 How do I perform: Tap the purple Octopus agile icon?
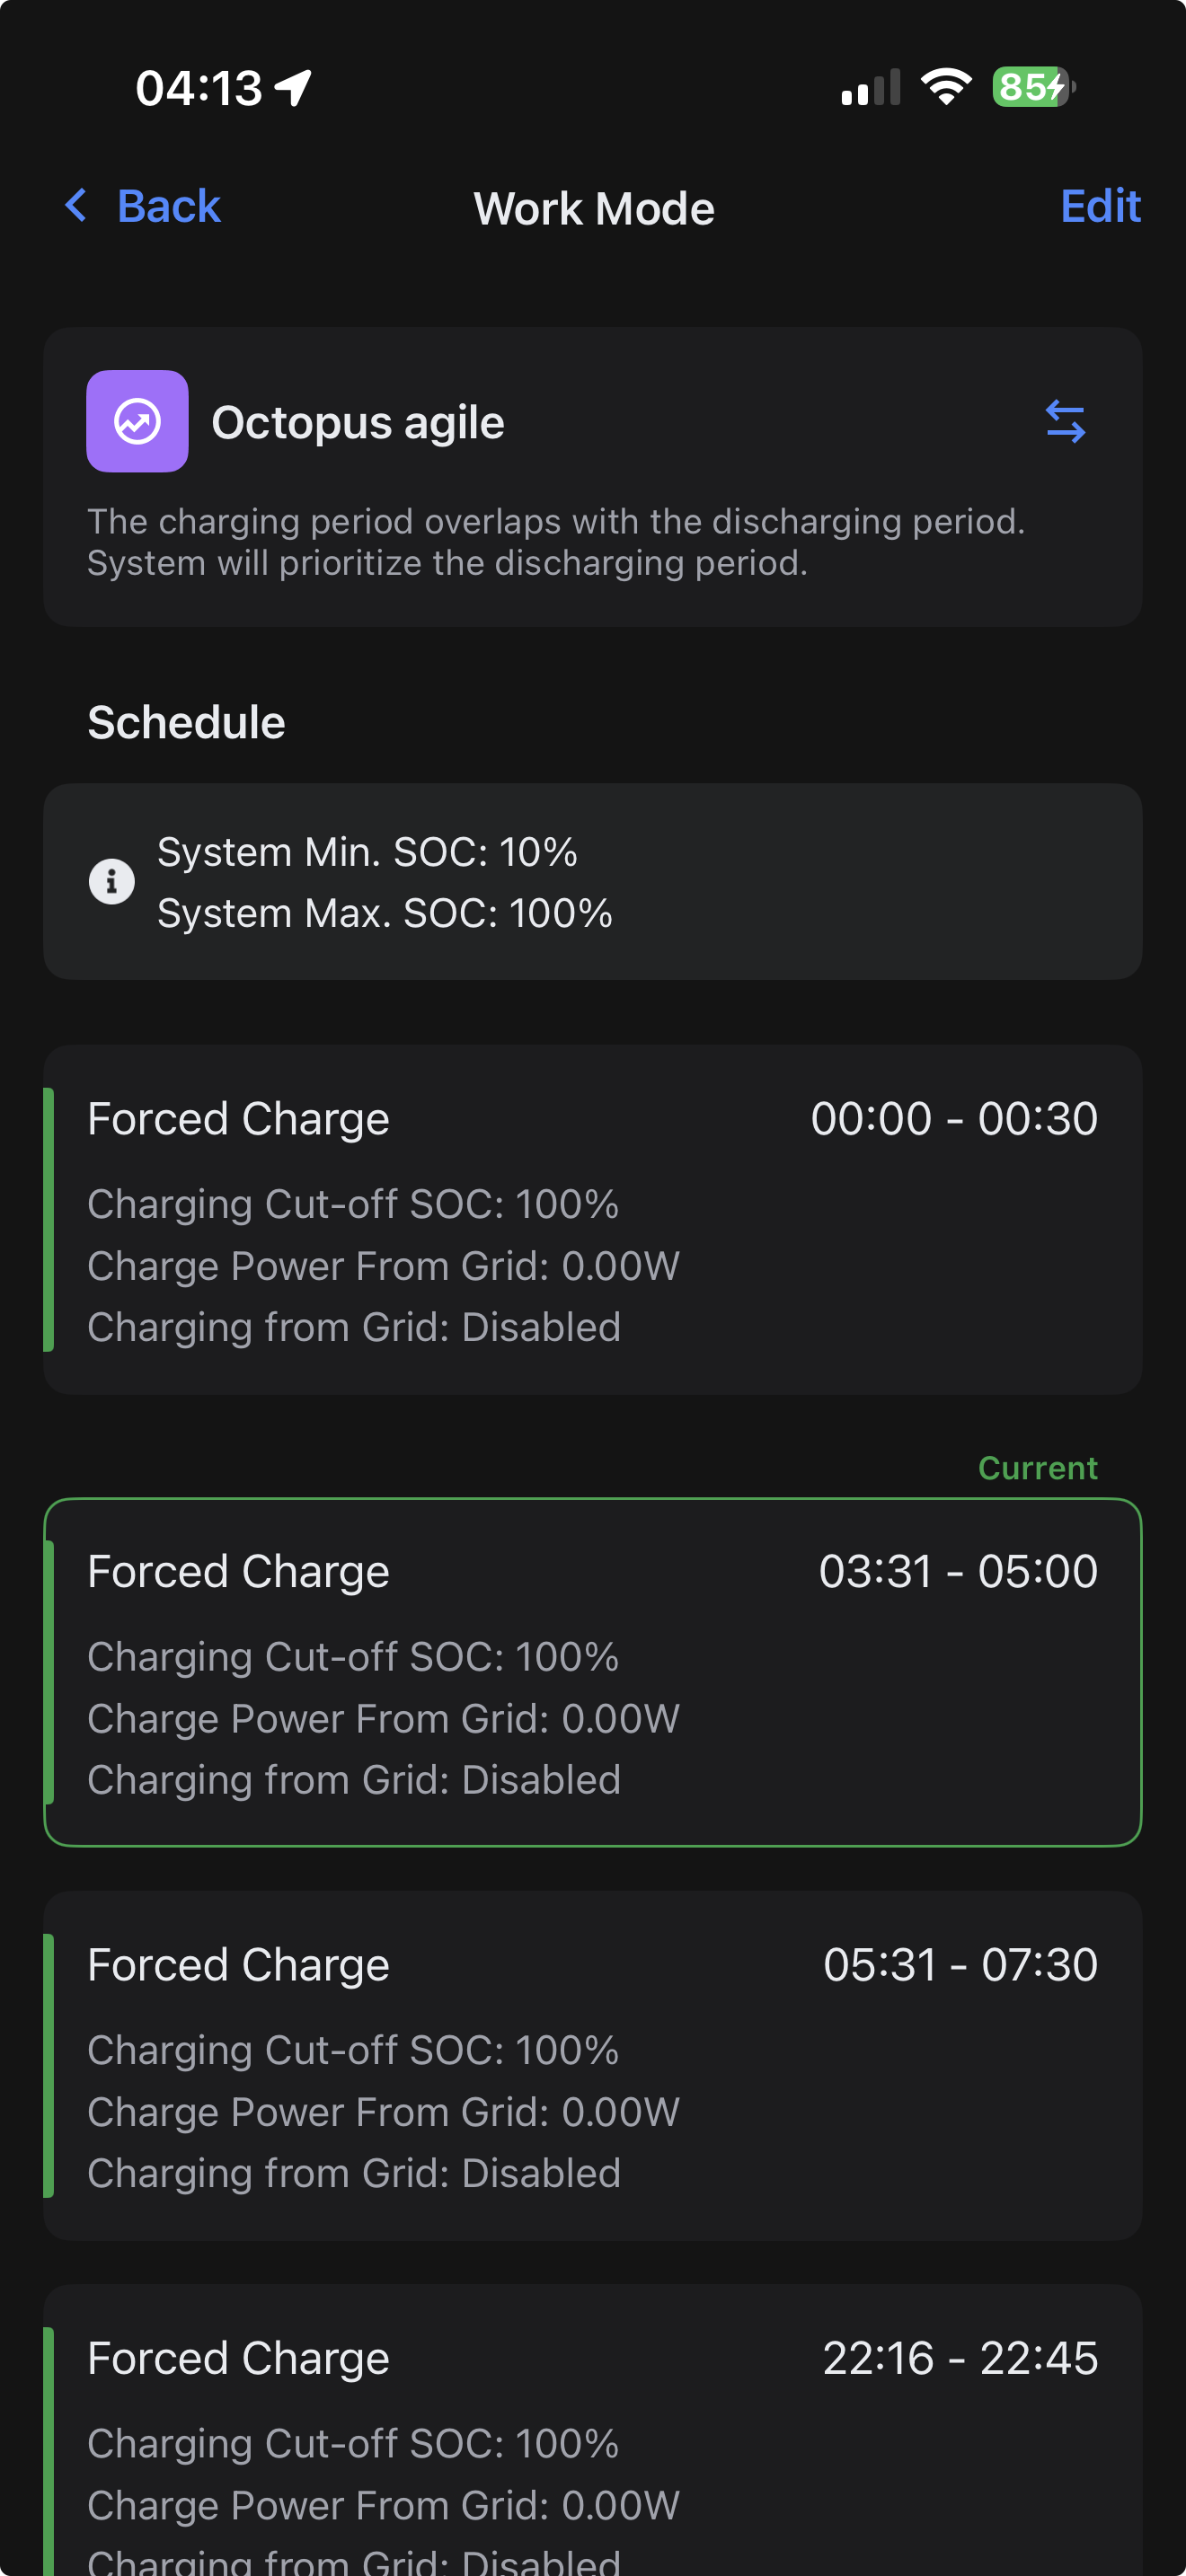tap(137, 421)
